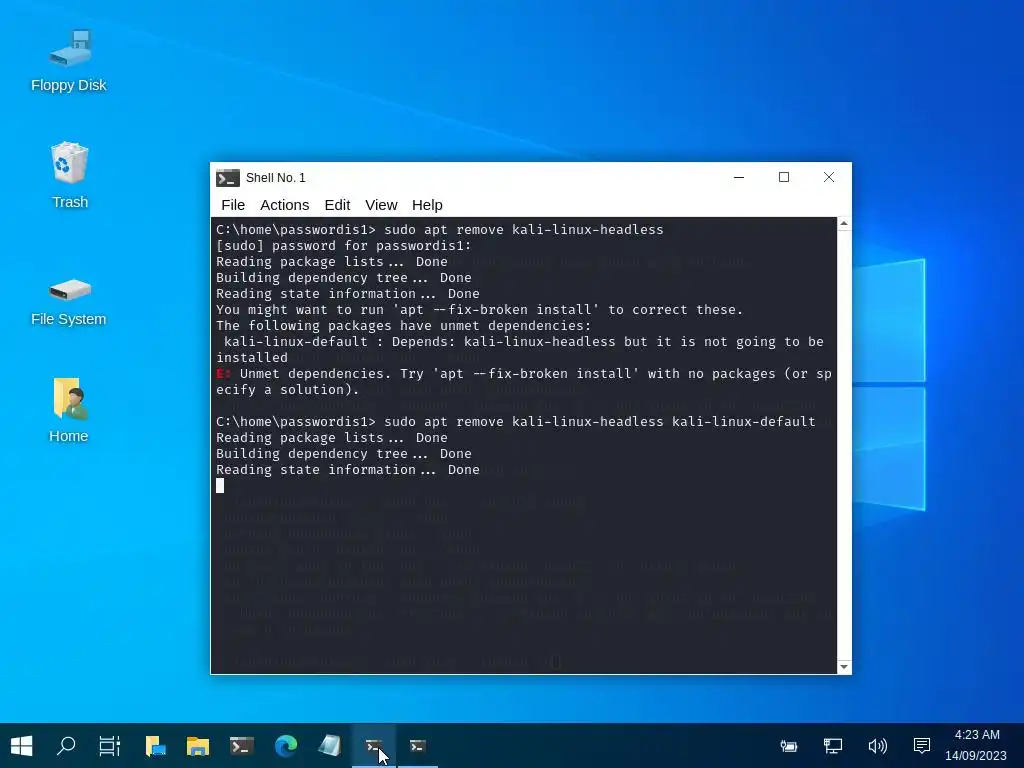
Task: Select the File System desktop icon
Action: 69,302
